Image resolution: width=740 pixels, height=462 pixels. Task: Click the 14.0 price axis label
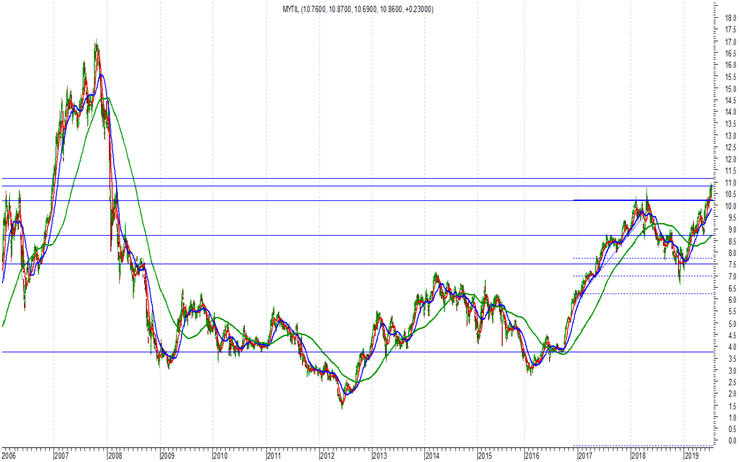point(731,112)
